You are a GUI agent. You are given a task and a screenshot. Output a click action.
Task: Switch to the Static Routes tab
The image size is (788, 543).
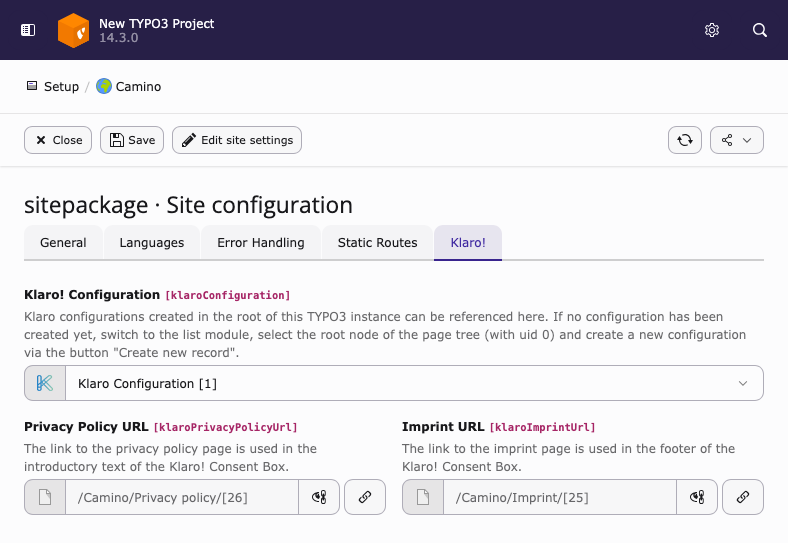(x=377, y=242)
